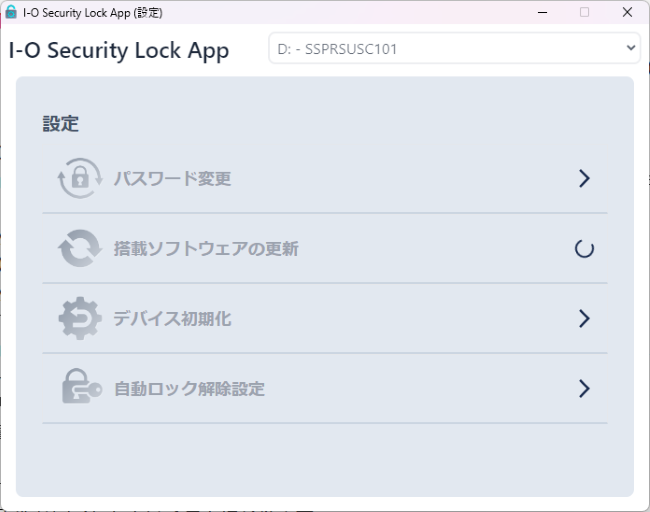Choose the デバイス初期化 label
The image size is (650, 512).
pos(172,319)
